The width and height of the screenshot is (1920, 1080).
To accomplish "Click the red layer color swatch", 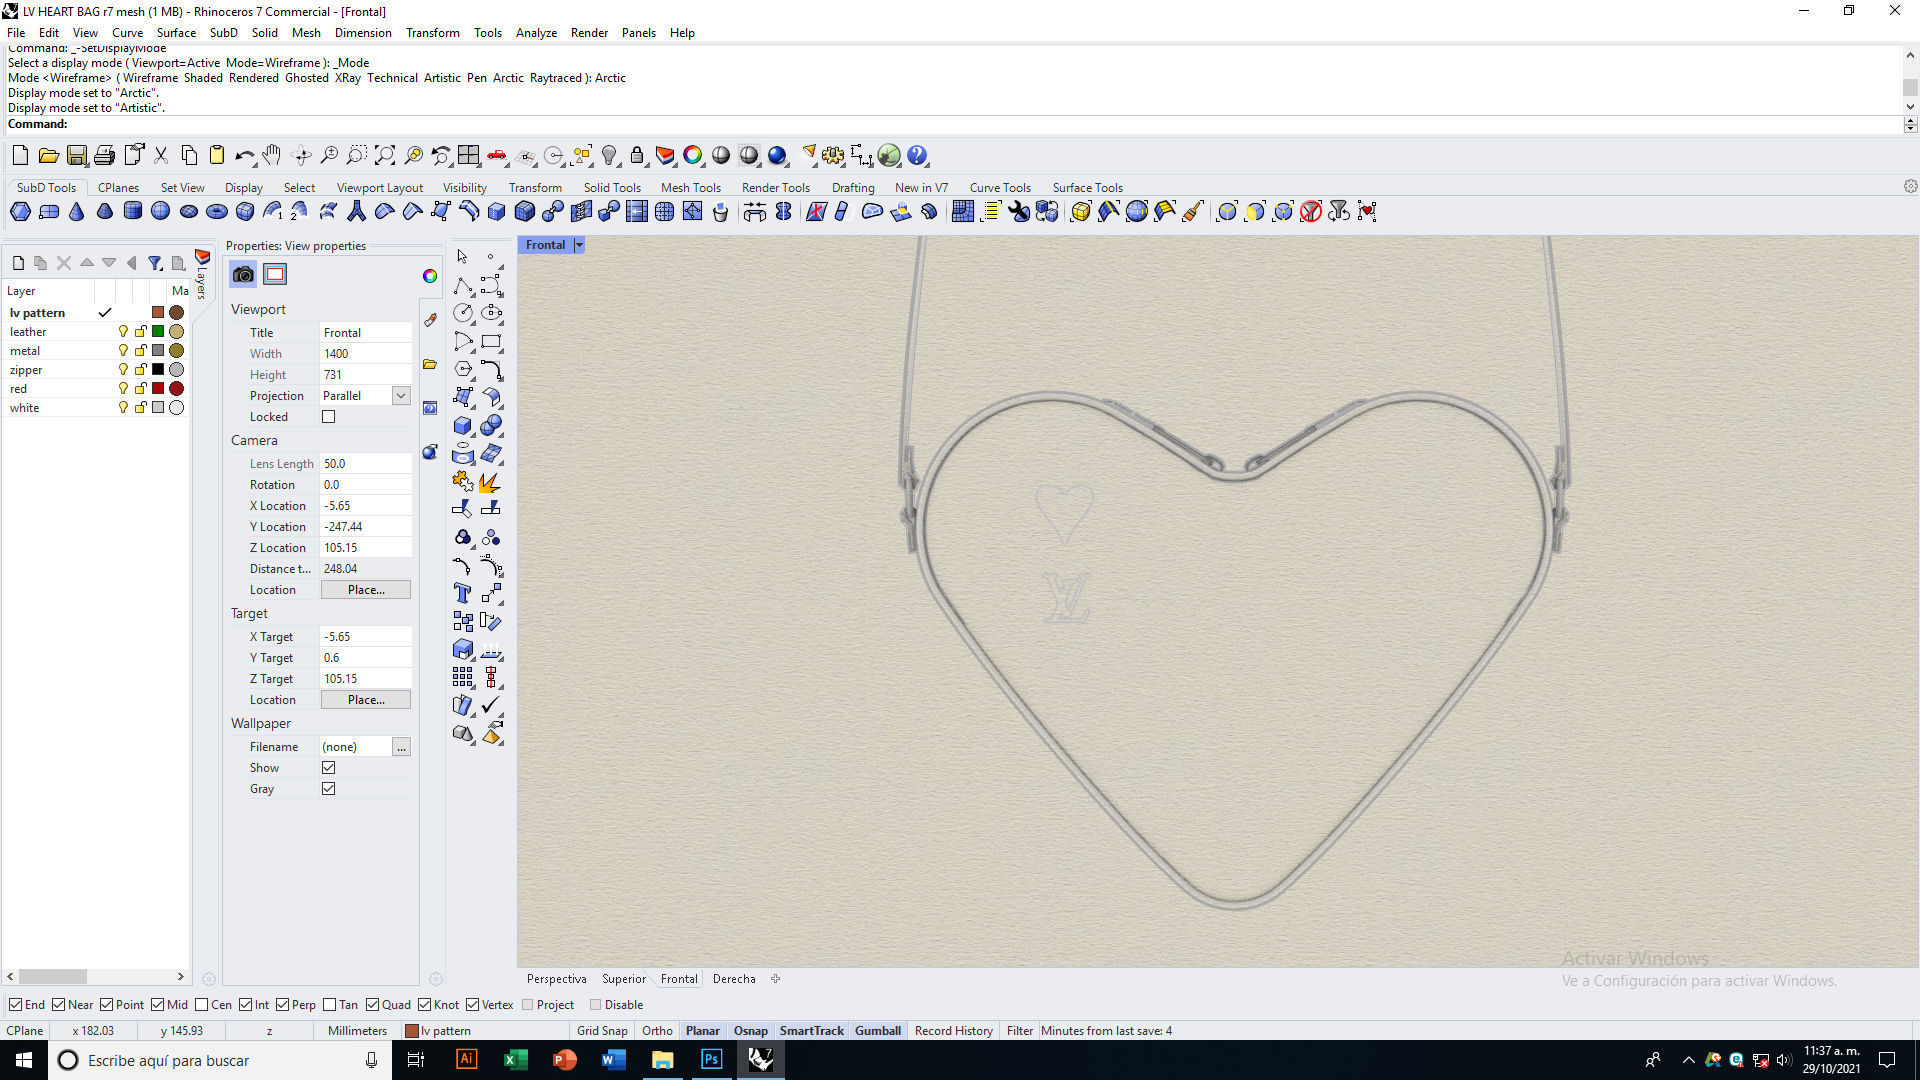I will click(158, 389).
